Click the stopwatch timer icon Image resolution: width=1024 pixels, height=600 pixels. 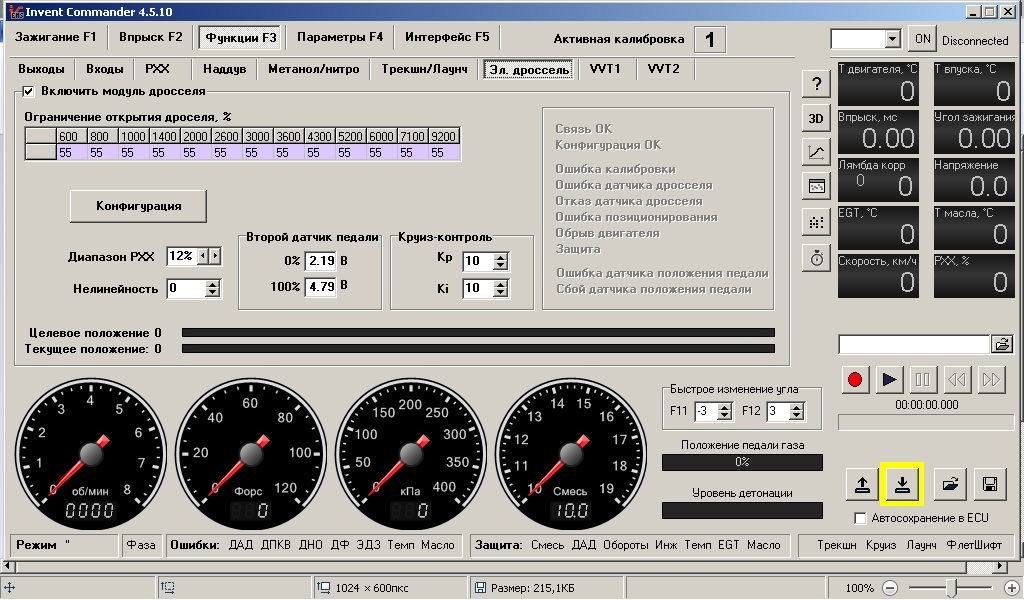[816, 257]
